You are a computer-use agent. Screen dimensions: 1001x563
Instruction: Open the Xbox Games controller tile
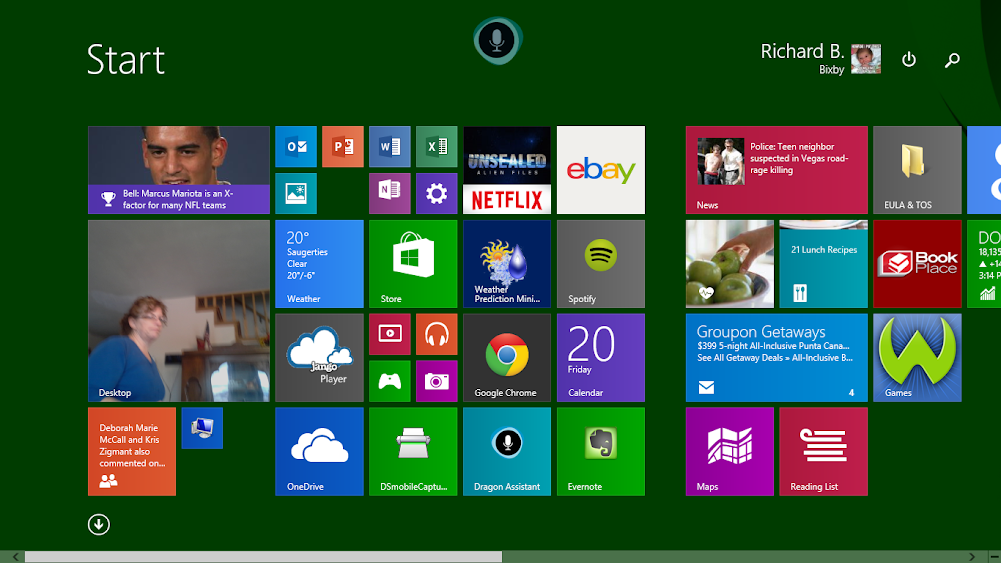point(389,381)
